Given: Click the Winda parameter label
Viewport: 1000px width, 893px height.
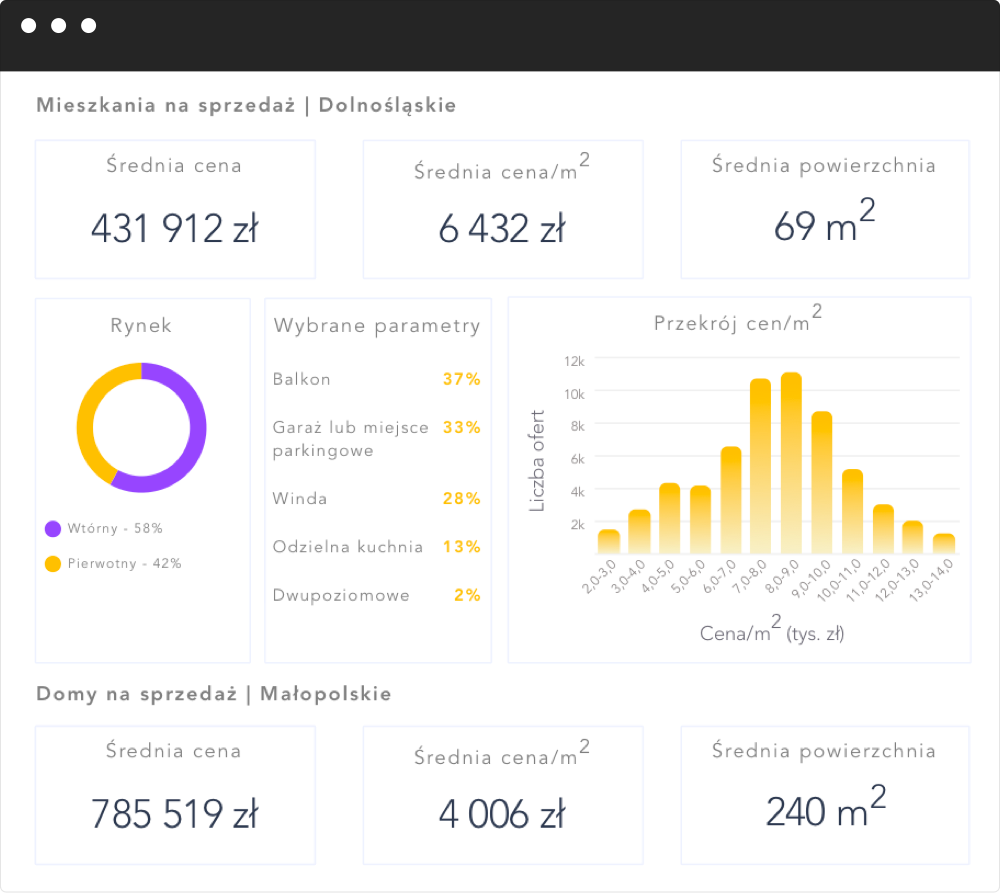Looking at the screenshot, I should (300, 499).
